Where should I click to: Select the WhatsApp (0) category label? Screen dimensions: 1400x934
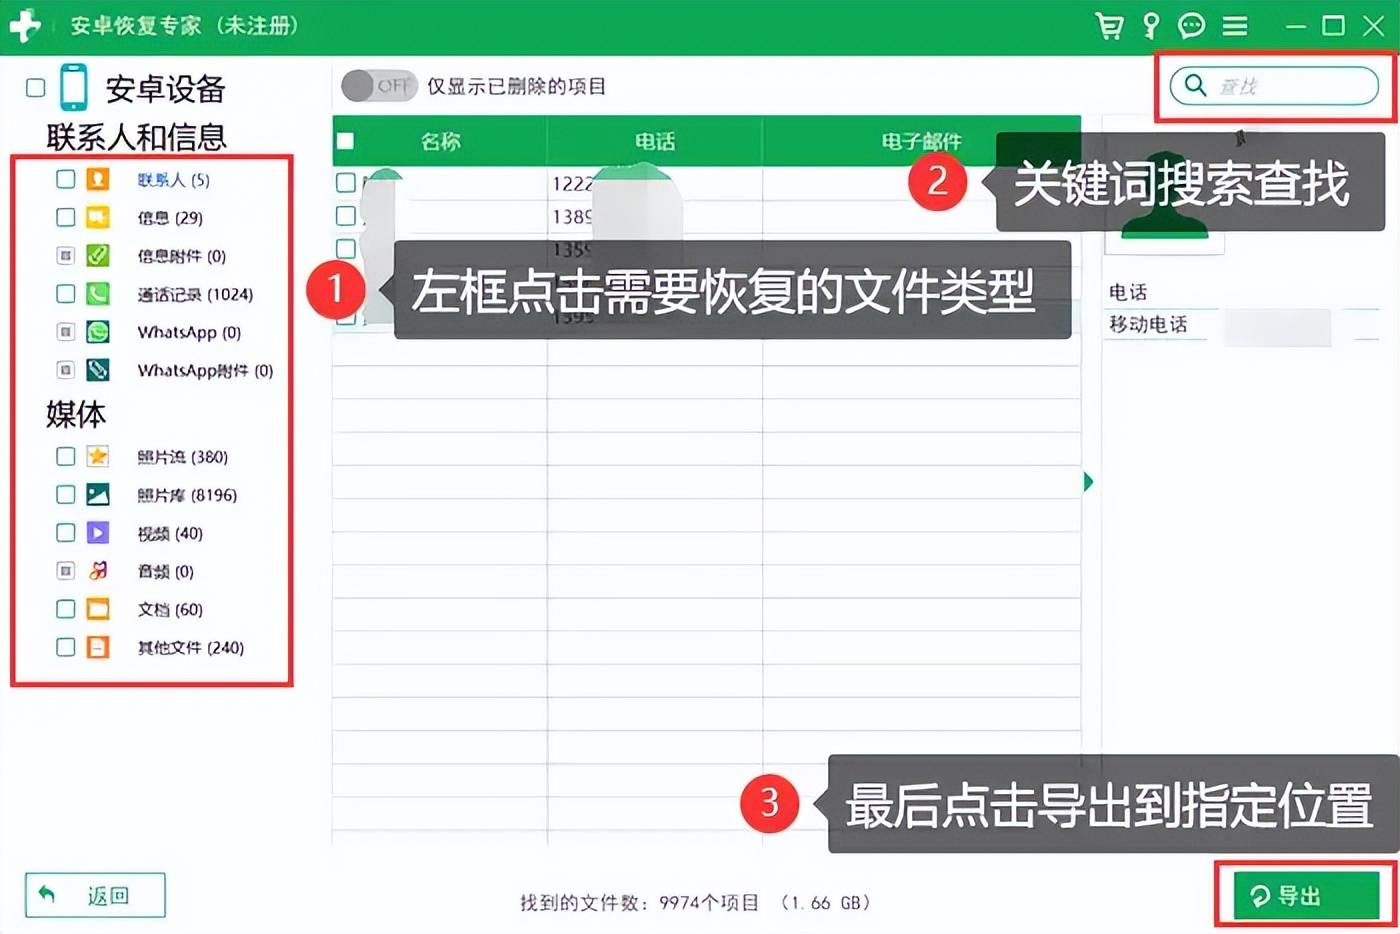[x=189, y=332]
